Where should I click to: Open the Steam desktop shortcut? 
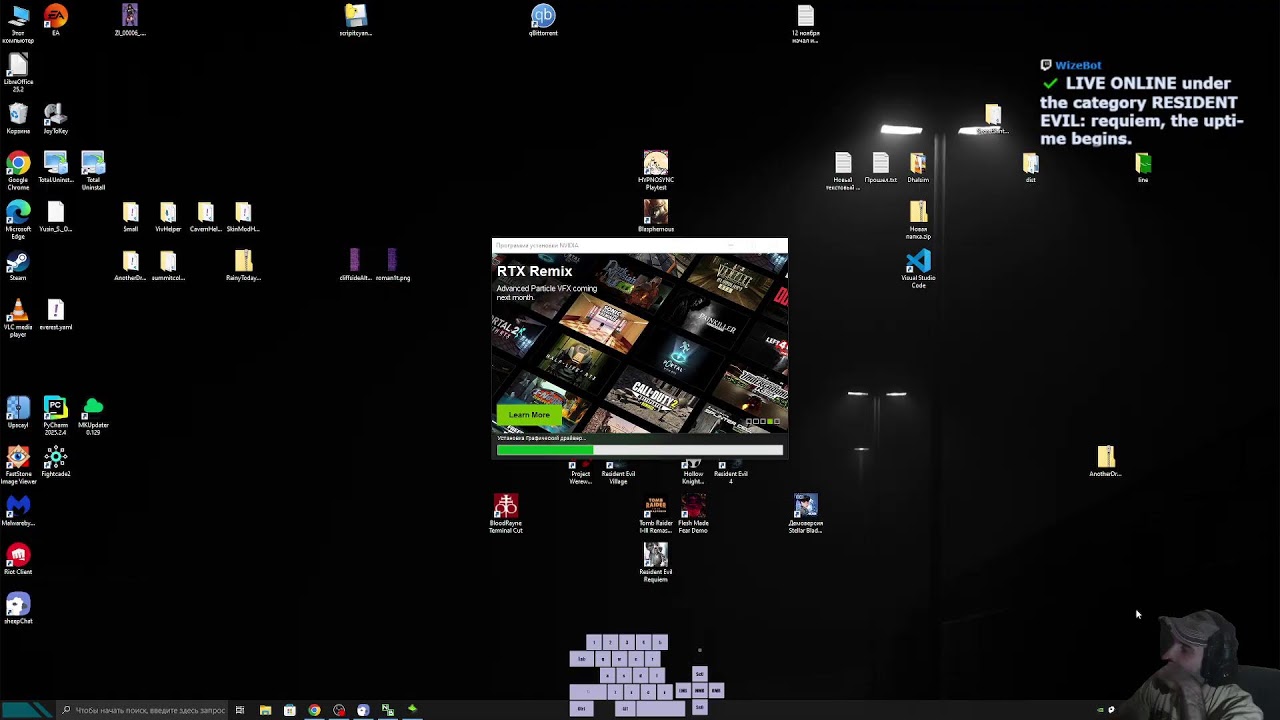coord(18,265)
